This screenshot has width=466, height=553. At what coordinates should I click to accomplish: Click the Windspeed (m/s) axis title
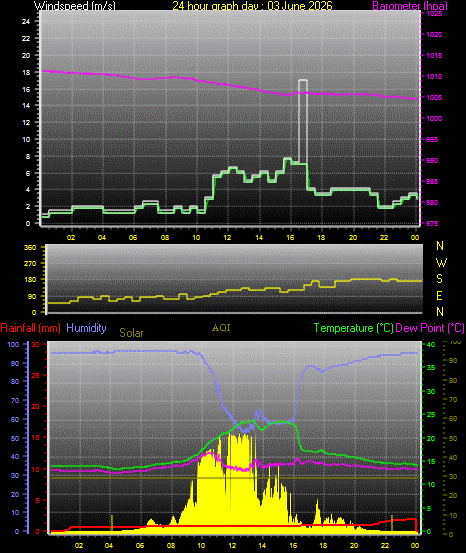pos(74,6)
